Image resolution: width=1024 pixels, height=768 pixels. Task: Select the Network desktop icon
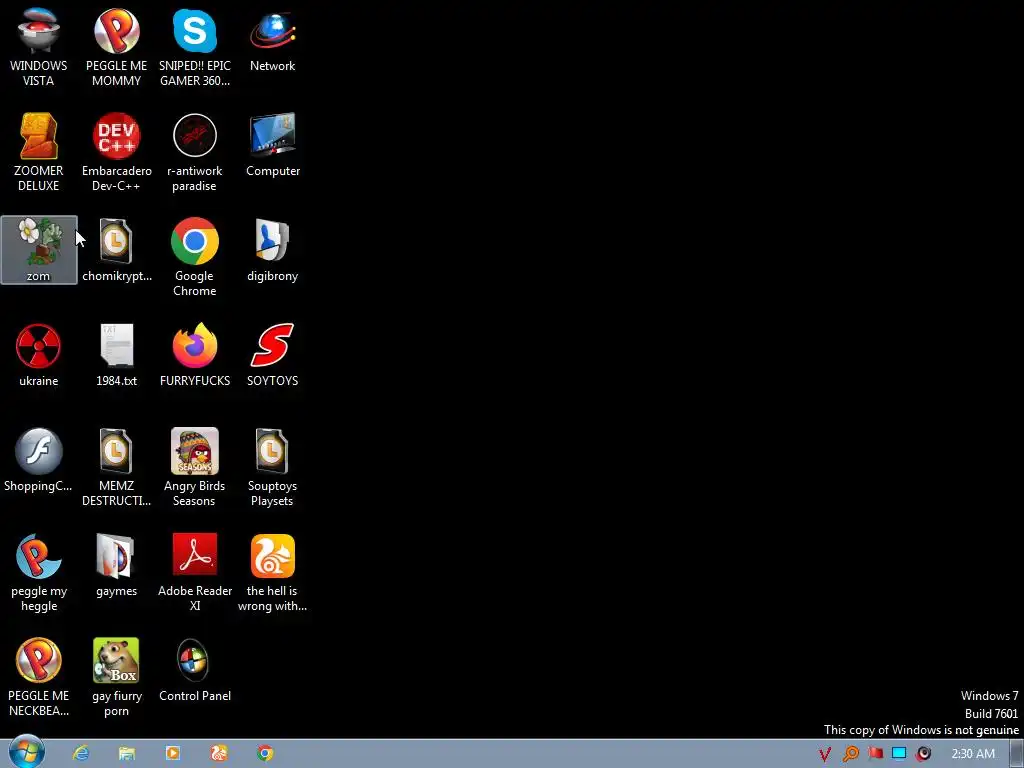tap(272, 40)
